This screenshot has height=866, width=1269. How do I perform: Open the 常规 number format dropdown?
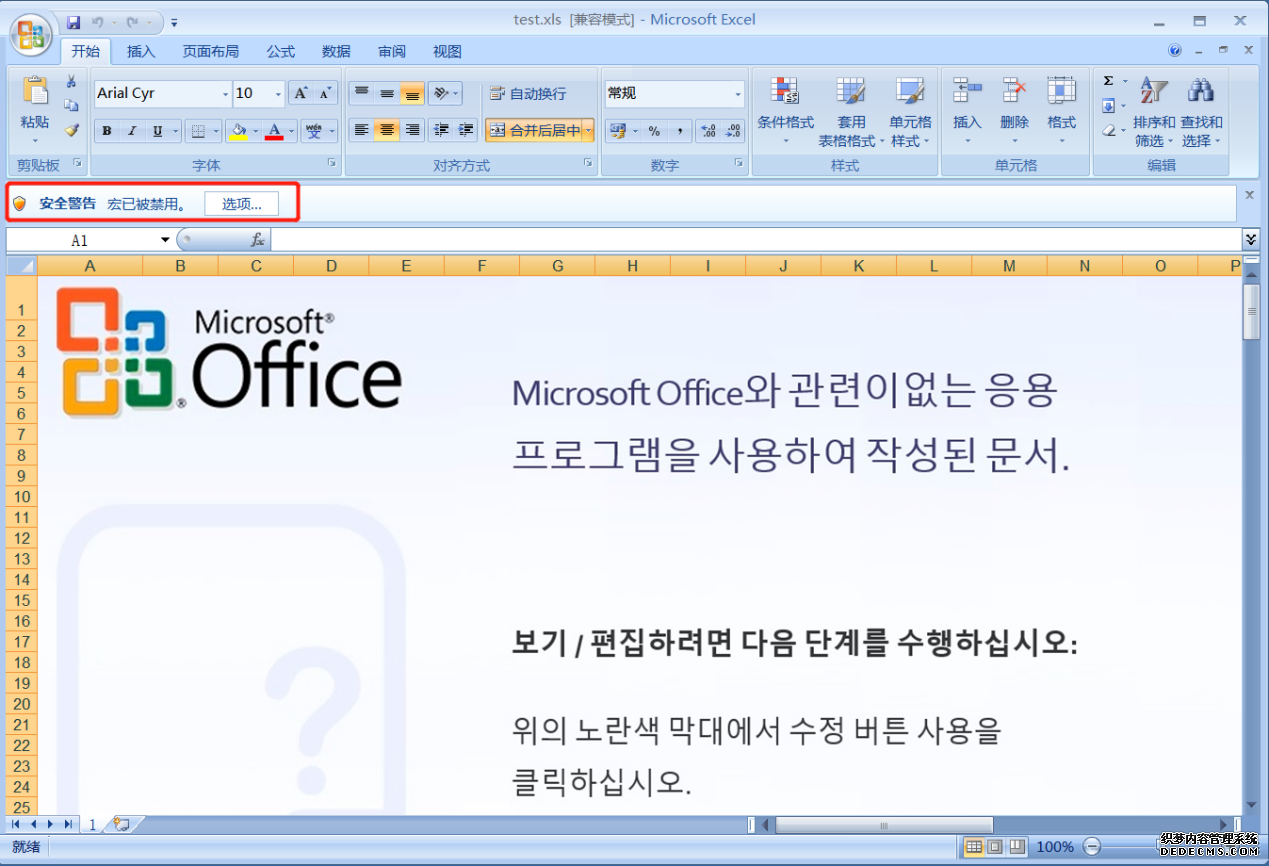(x=738, y=94)
